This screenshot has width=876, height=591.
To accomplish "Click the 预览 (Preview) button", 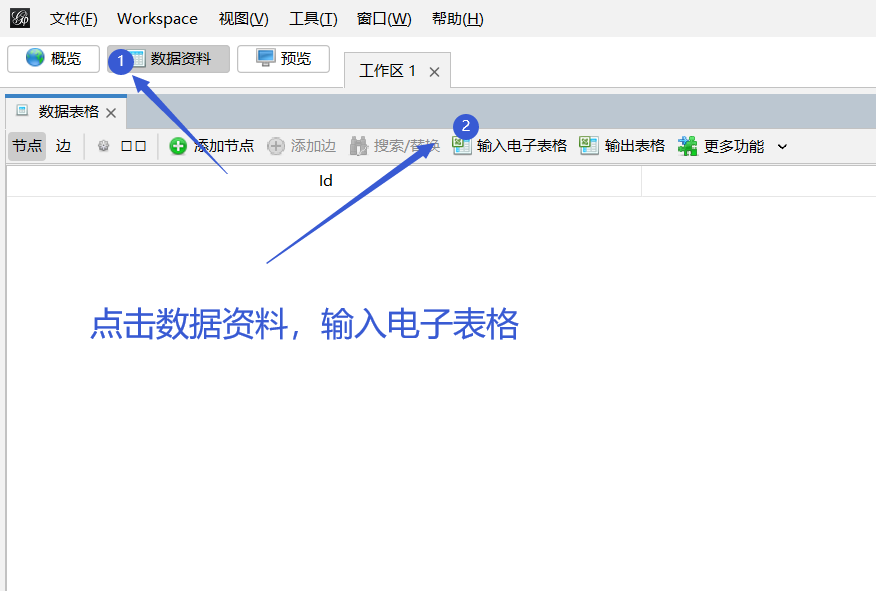I will (x=283, y=58).
